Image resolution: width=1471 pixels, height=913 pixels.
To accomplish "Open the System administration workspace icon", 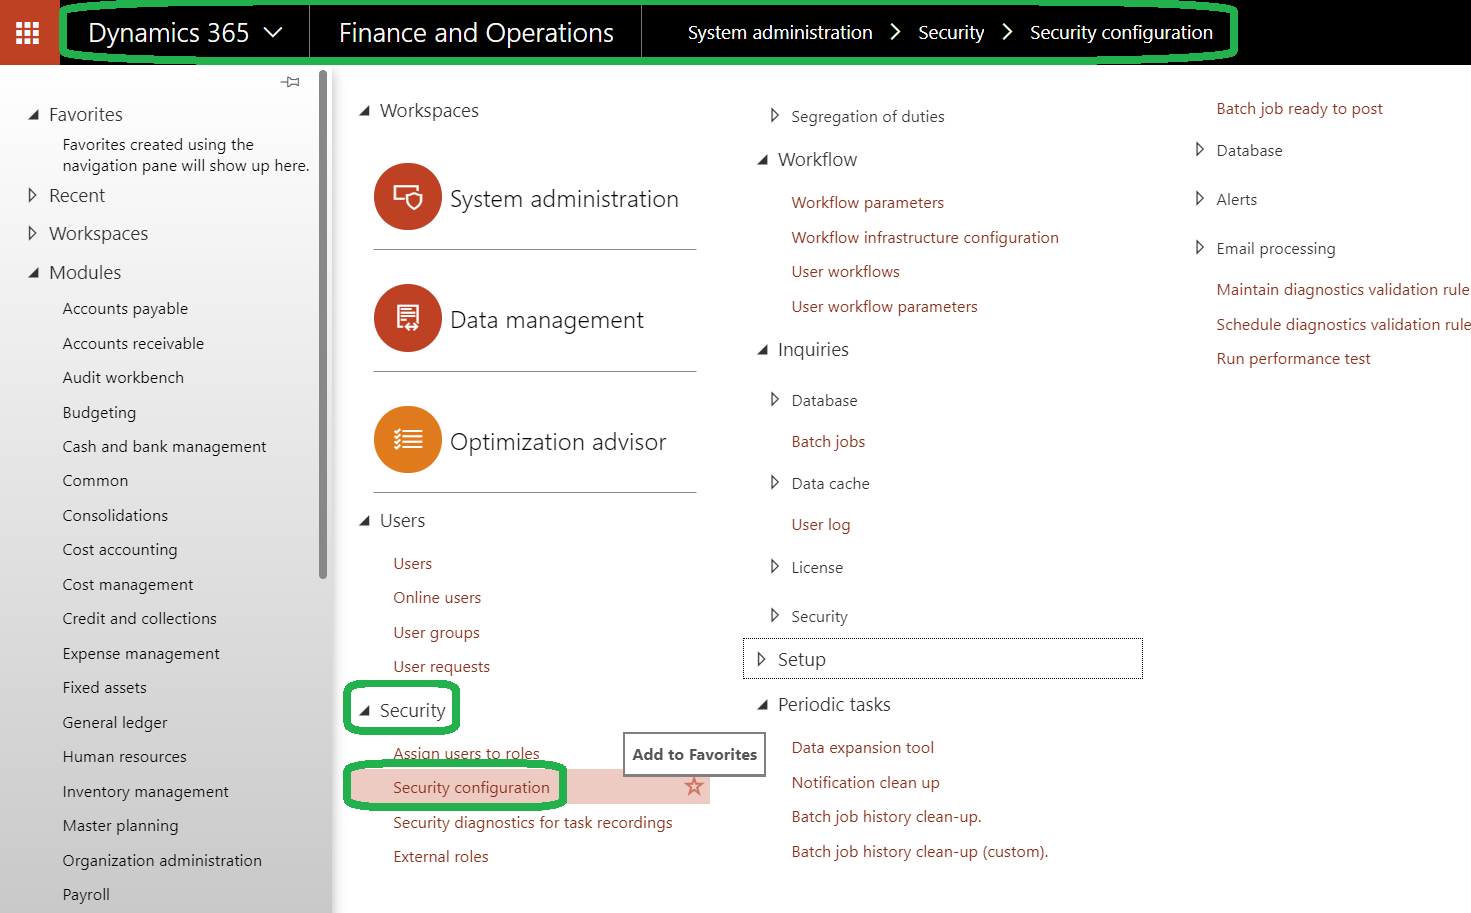I will pos(408,197).
